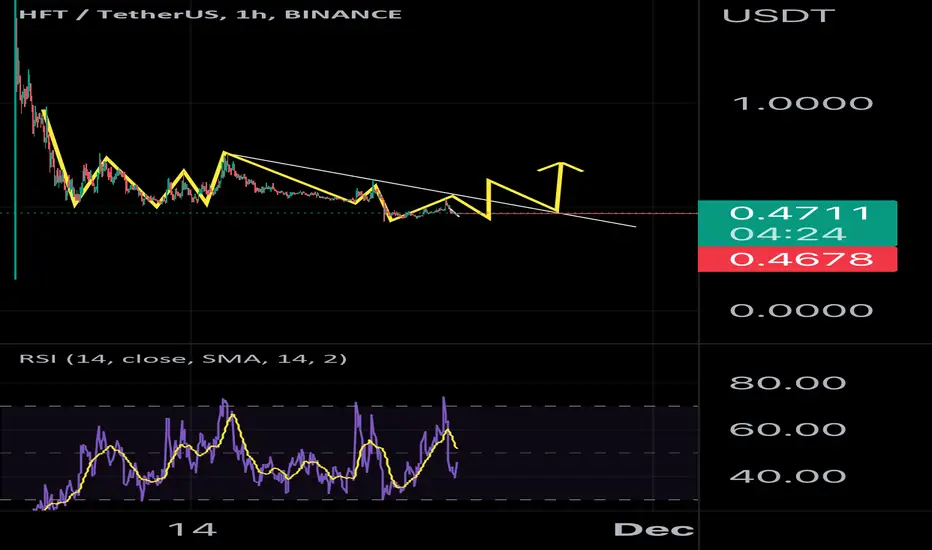
Task: Click the HFT / TetherUS chart title
Action: pyautogui.click(x=210, y=14)
